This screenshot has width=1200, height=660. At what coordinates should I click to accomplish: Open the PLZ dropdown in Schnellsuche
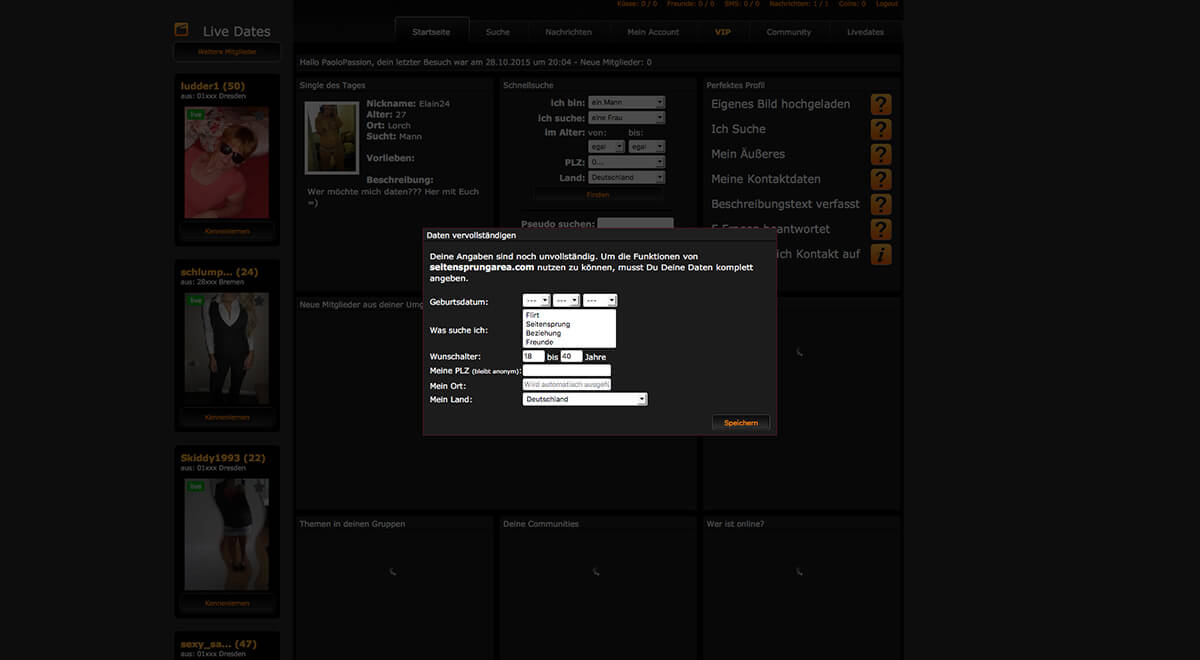(626, 162)
